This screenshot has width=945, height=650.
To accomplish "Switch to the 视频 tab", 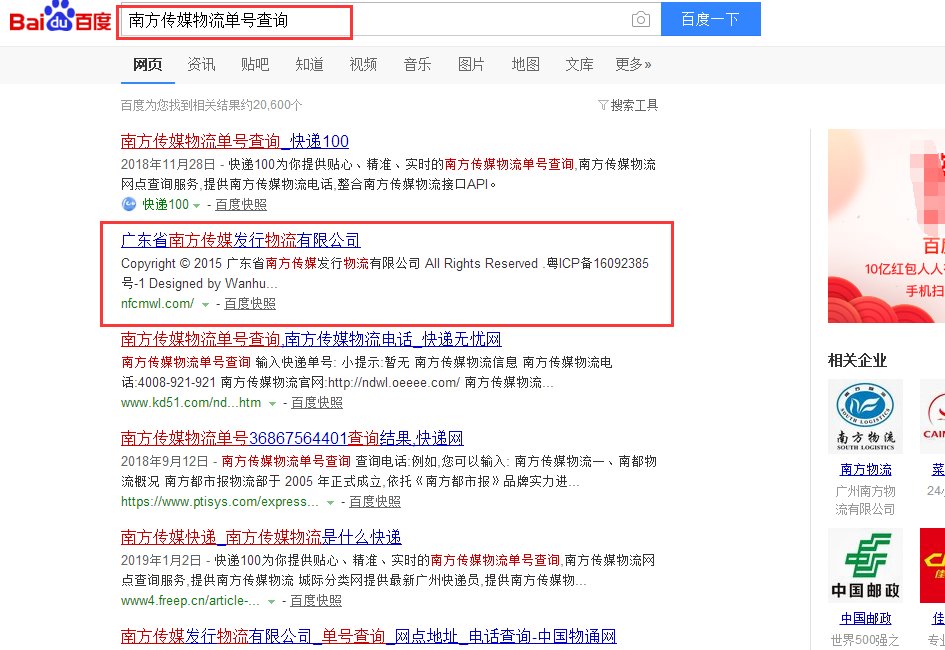I will pyautogui.click(x=363, y=62).
